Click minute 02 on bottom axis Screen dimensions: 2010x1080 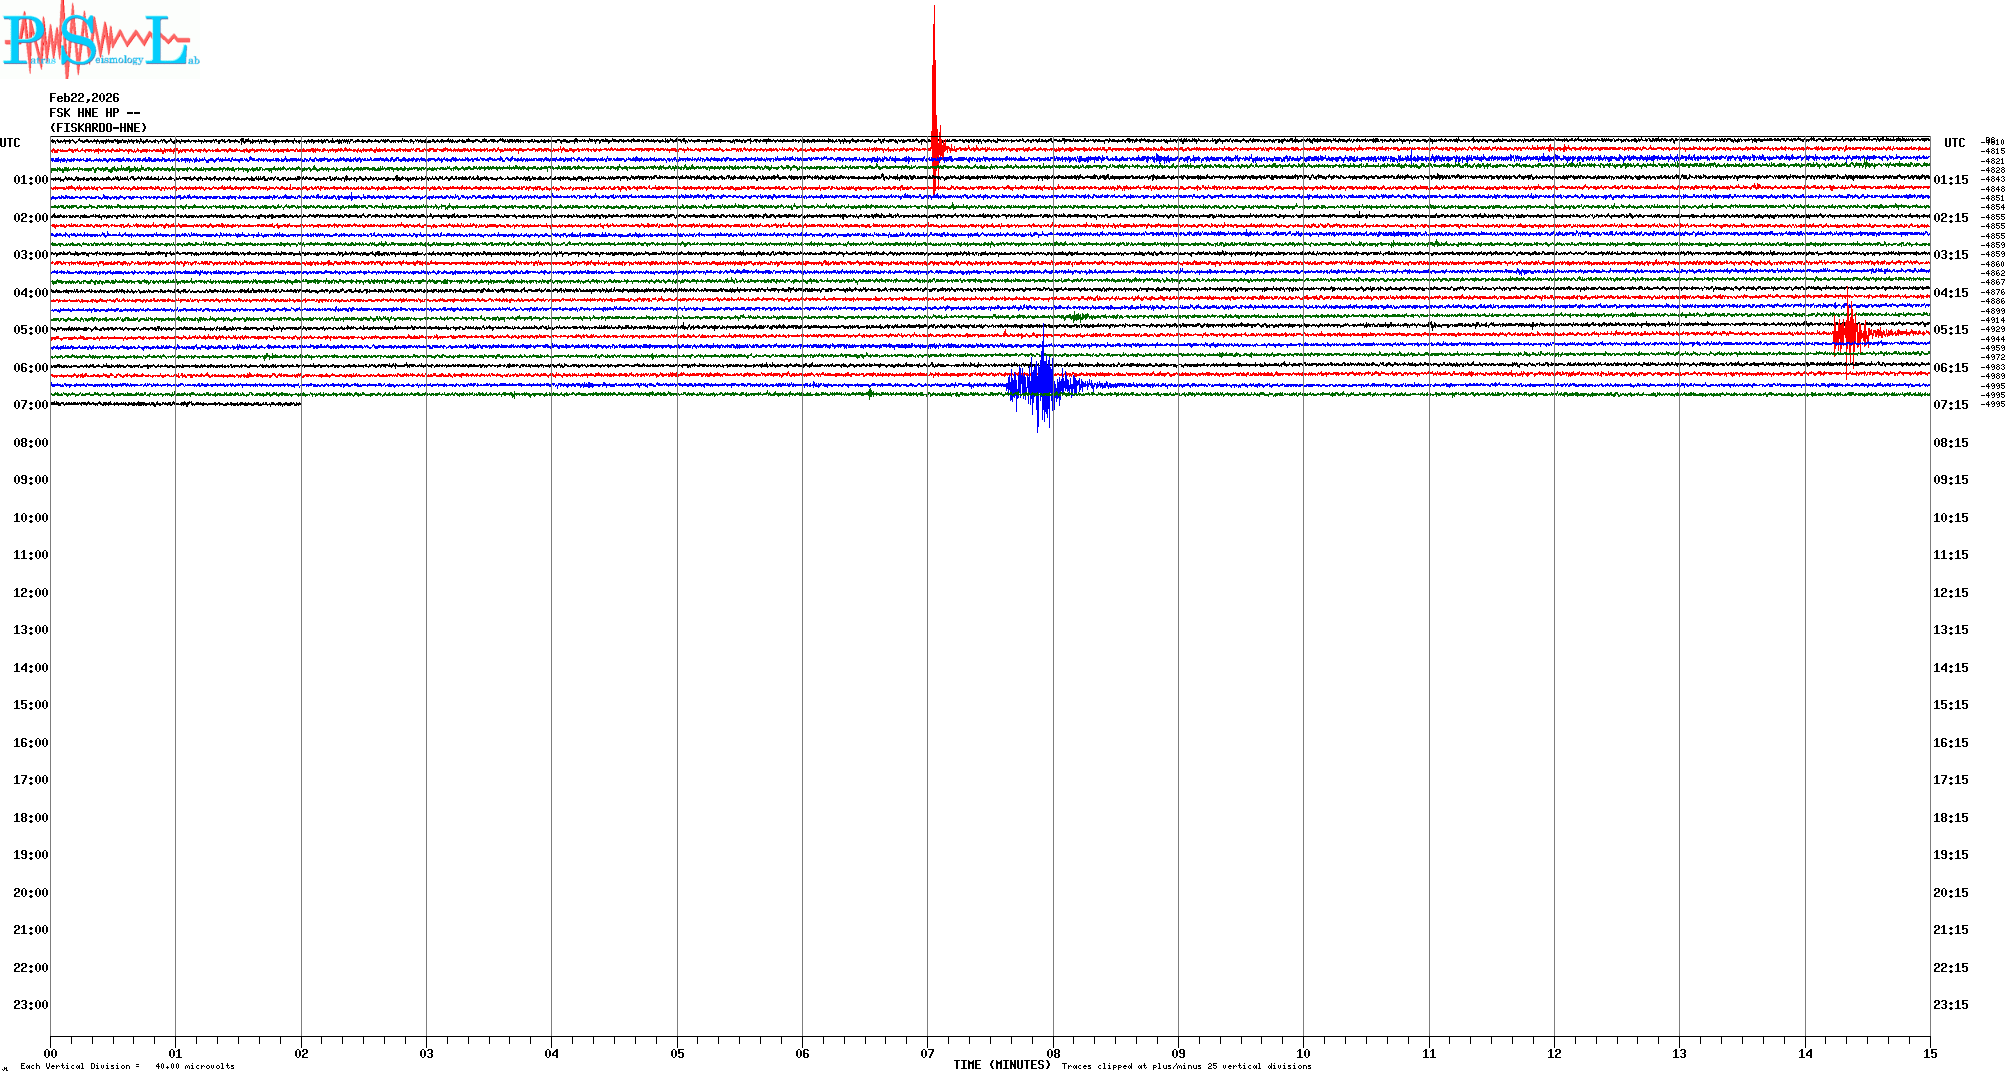[x=301, y=1053]
